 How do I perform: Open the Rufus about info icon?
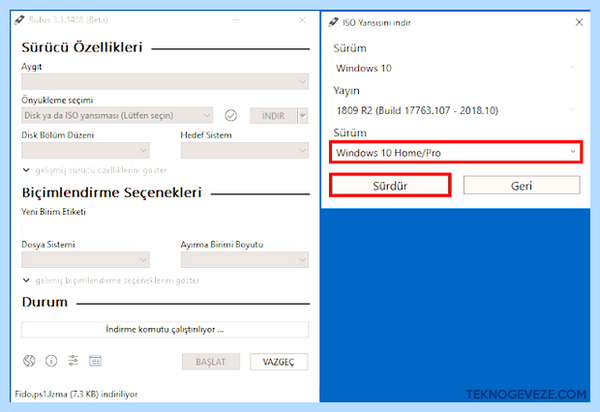[51, 361]
